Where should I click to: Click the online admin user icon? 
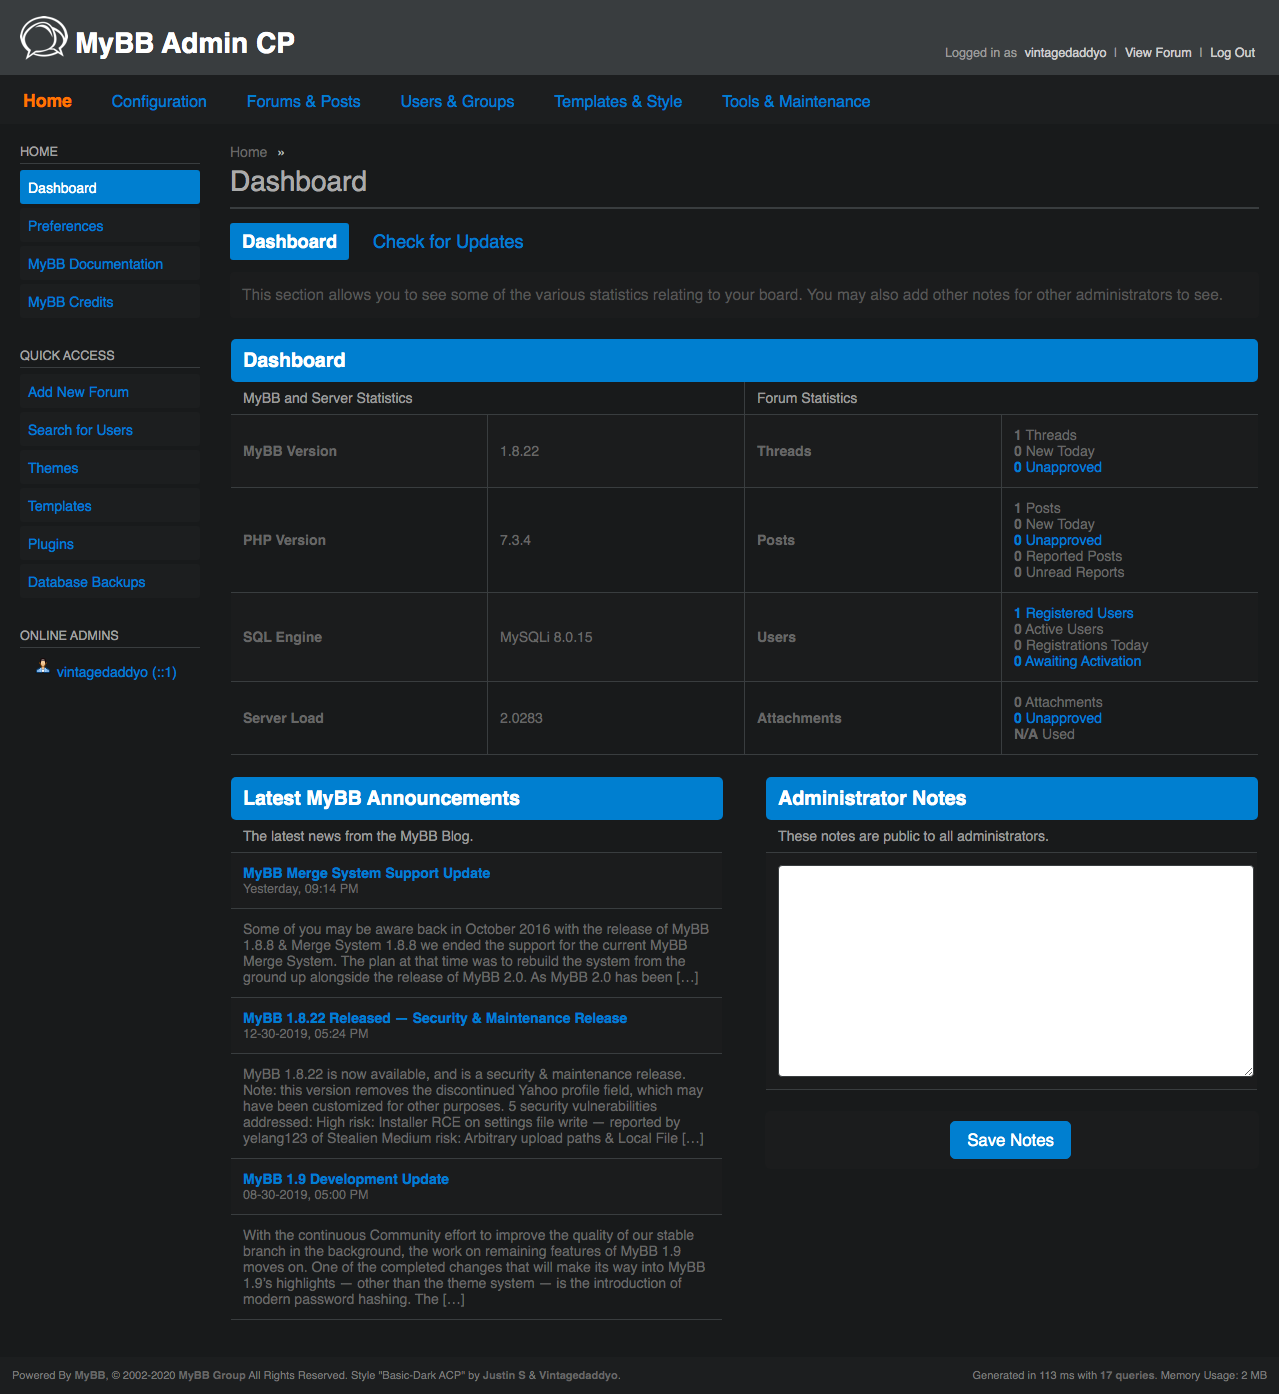coord(43,668)
